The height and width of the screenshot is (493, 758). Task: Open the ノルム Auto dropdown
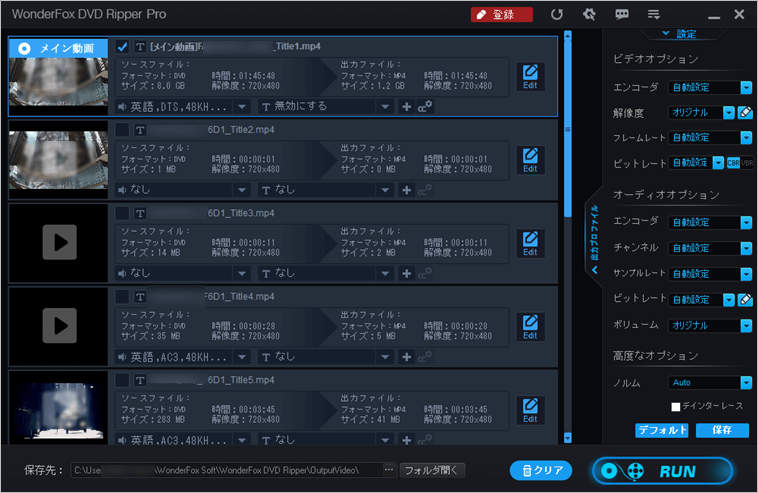pyautogui.click(x=745, y=382)
